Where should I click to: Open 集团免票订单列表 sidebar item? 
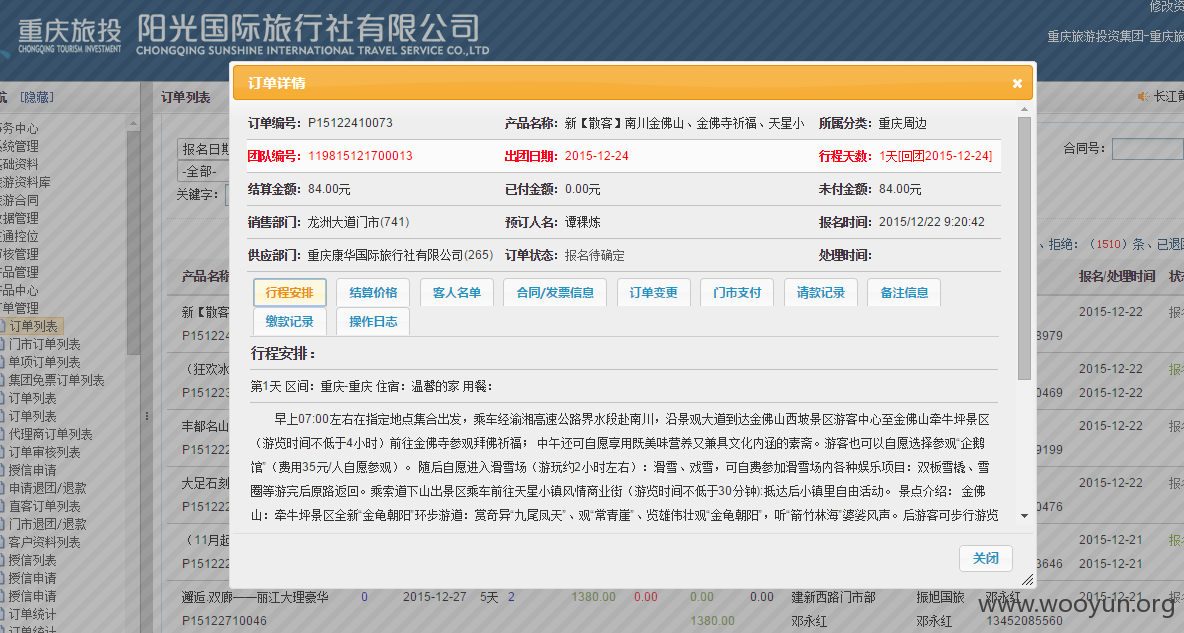click(56, 380)
